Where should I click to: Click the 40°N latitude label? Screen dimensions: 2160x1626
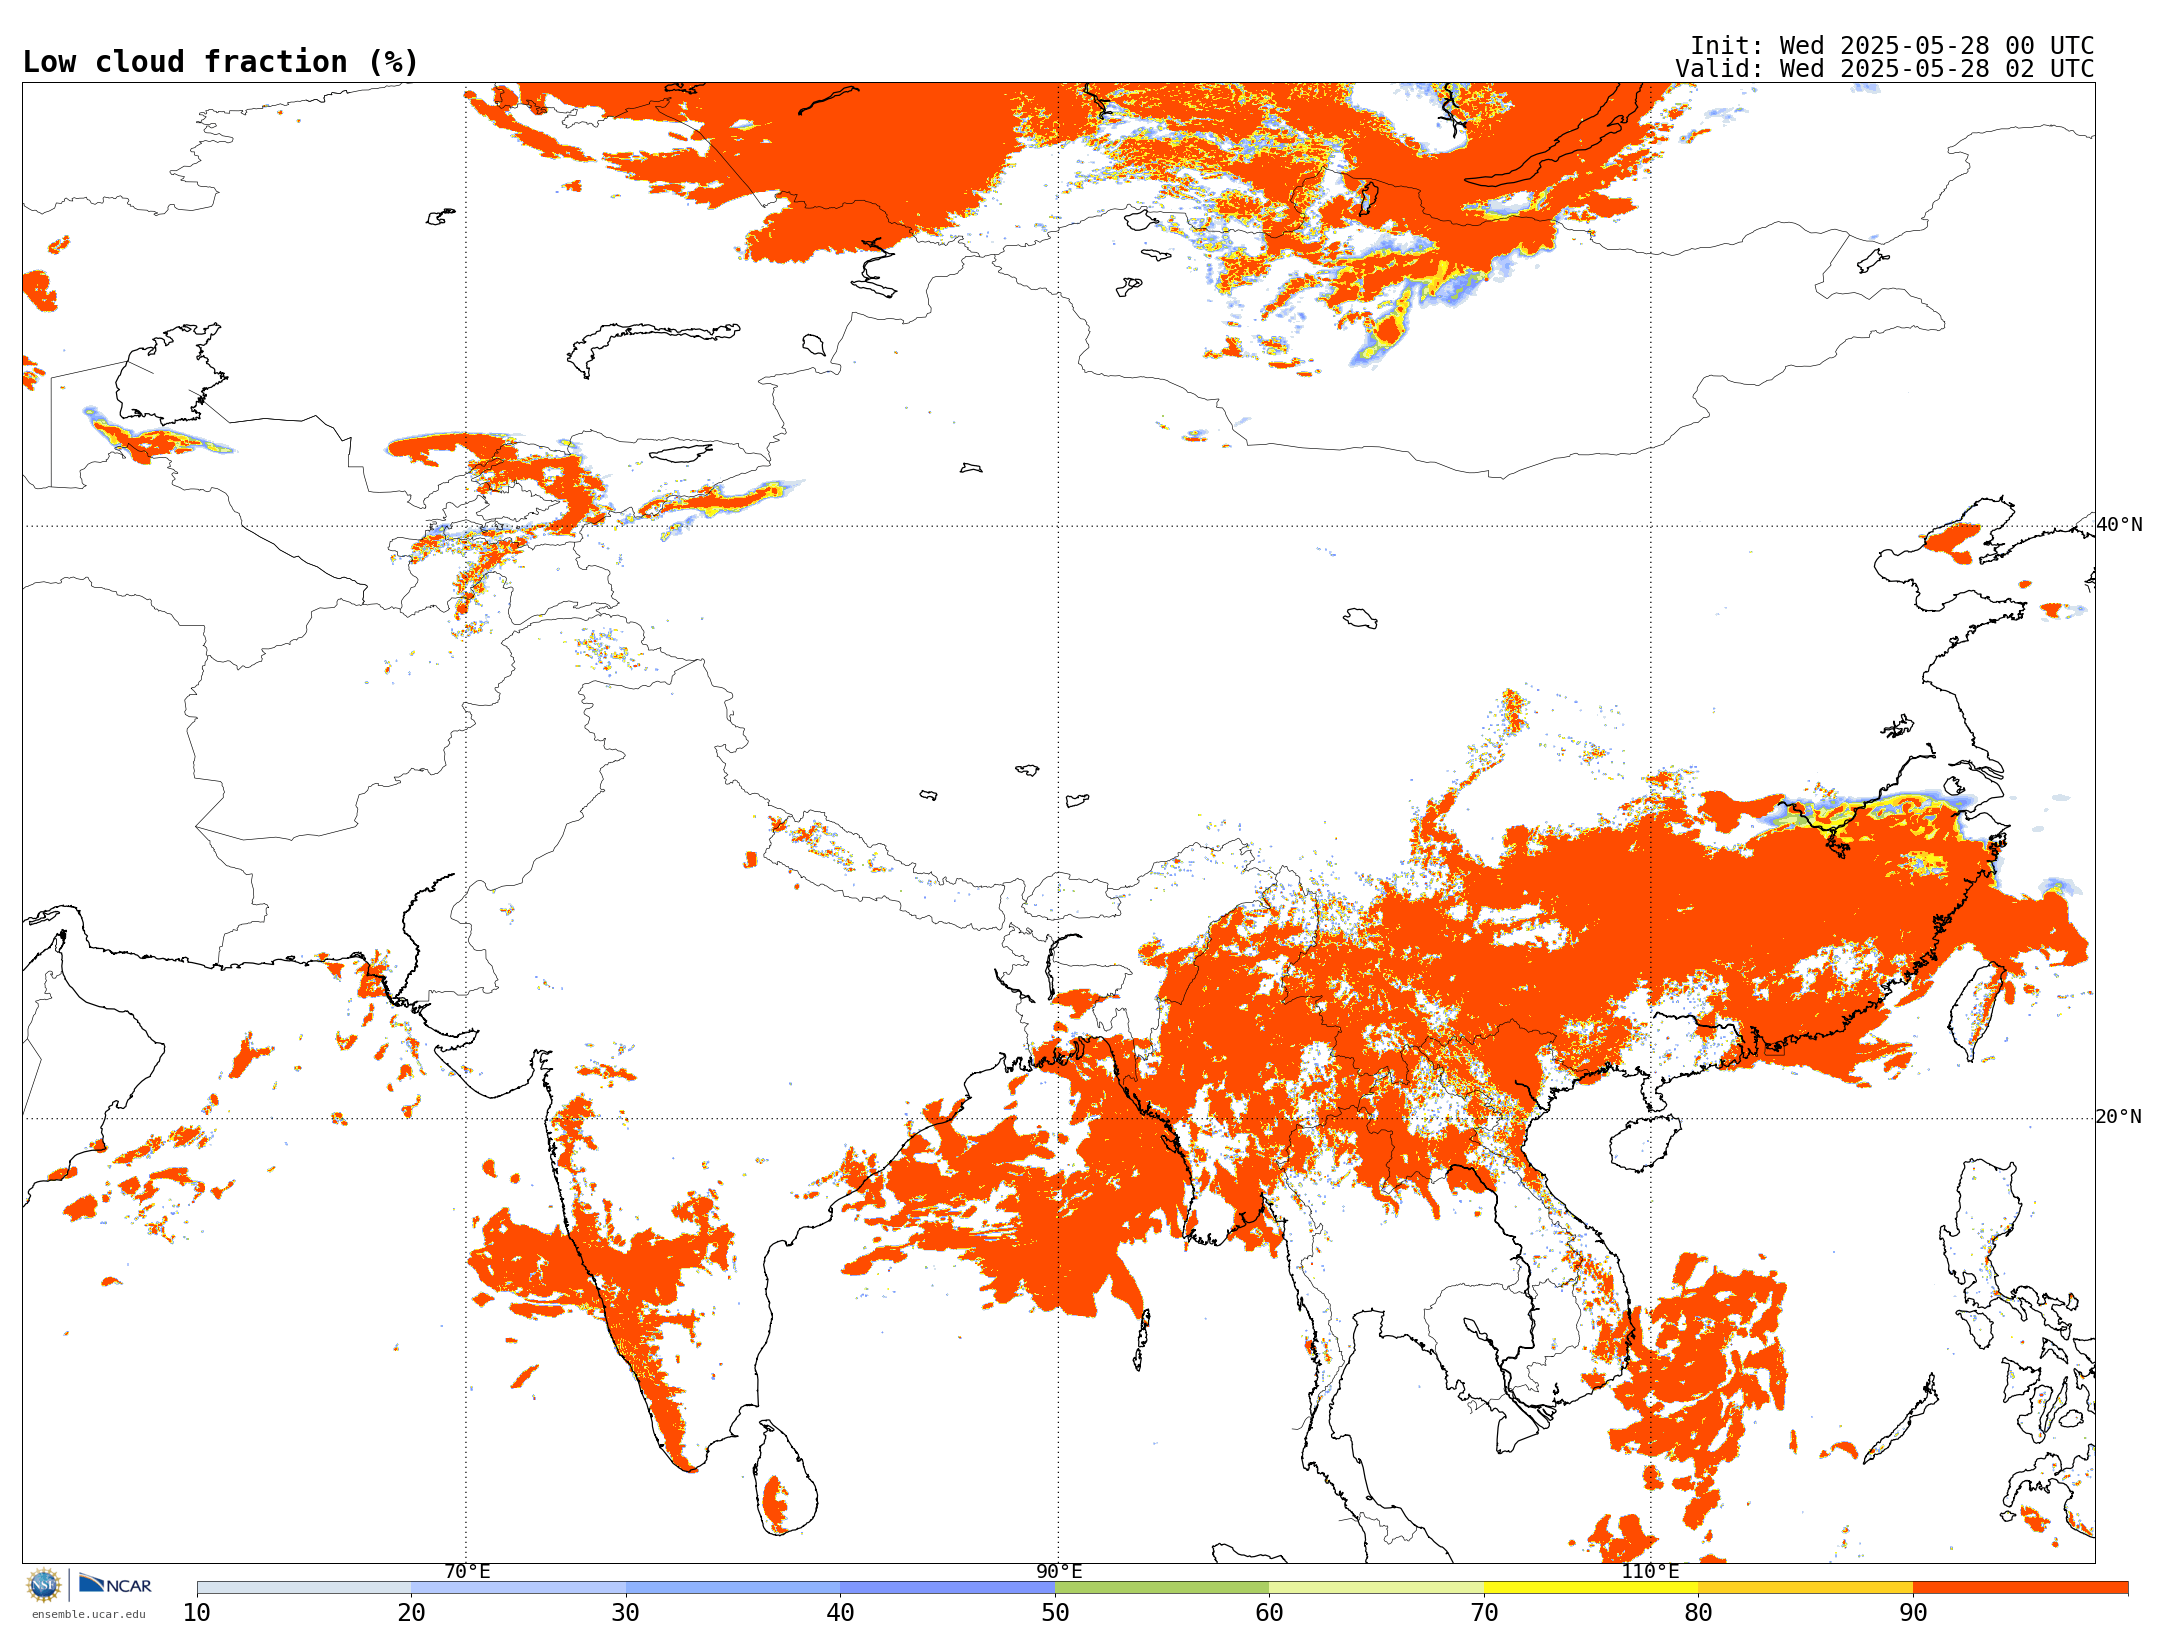[2119, 525]
